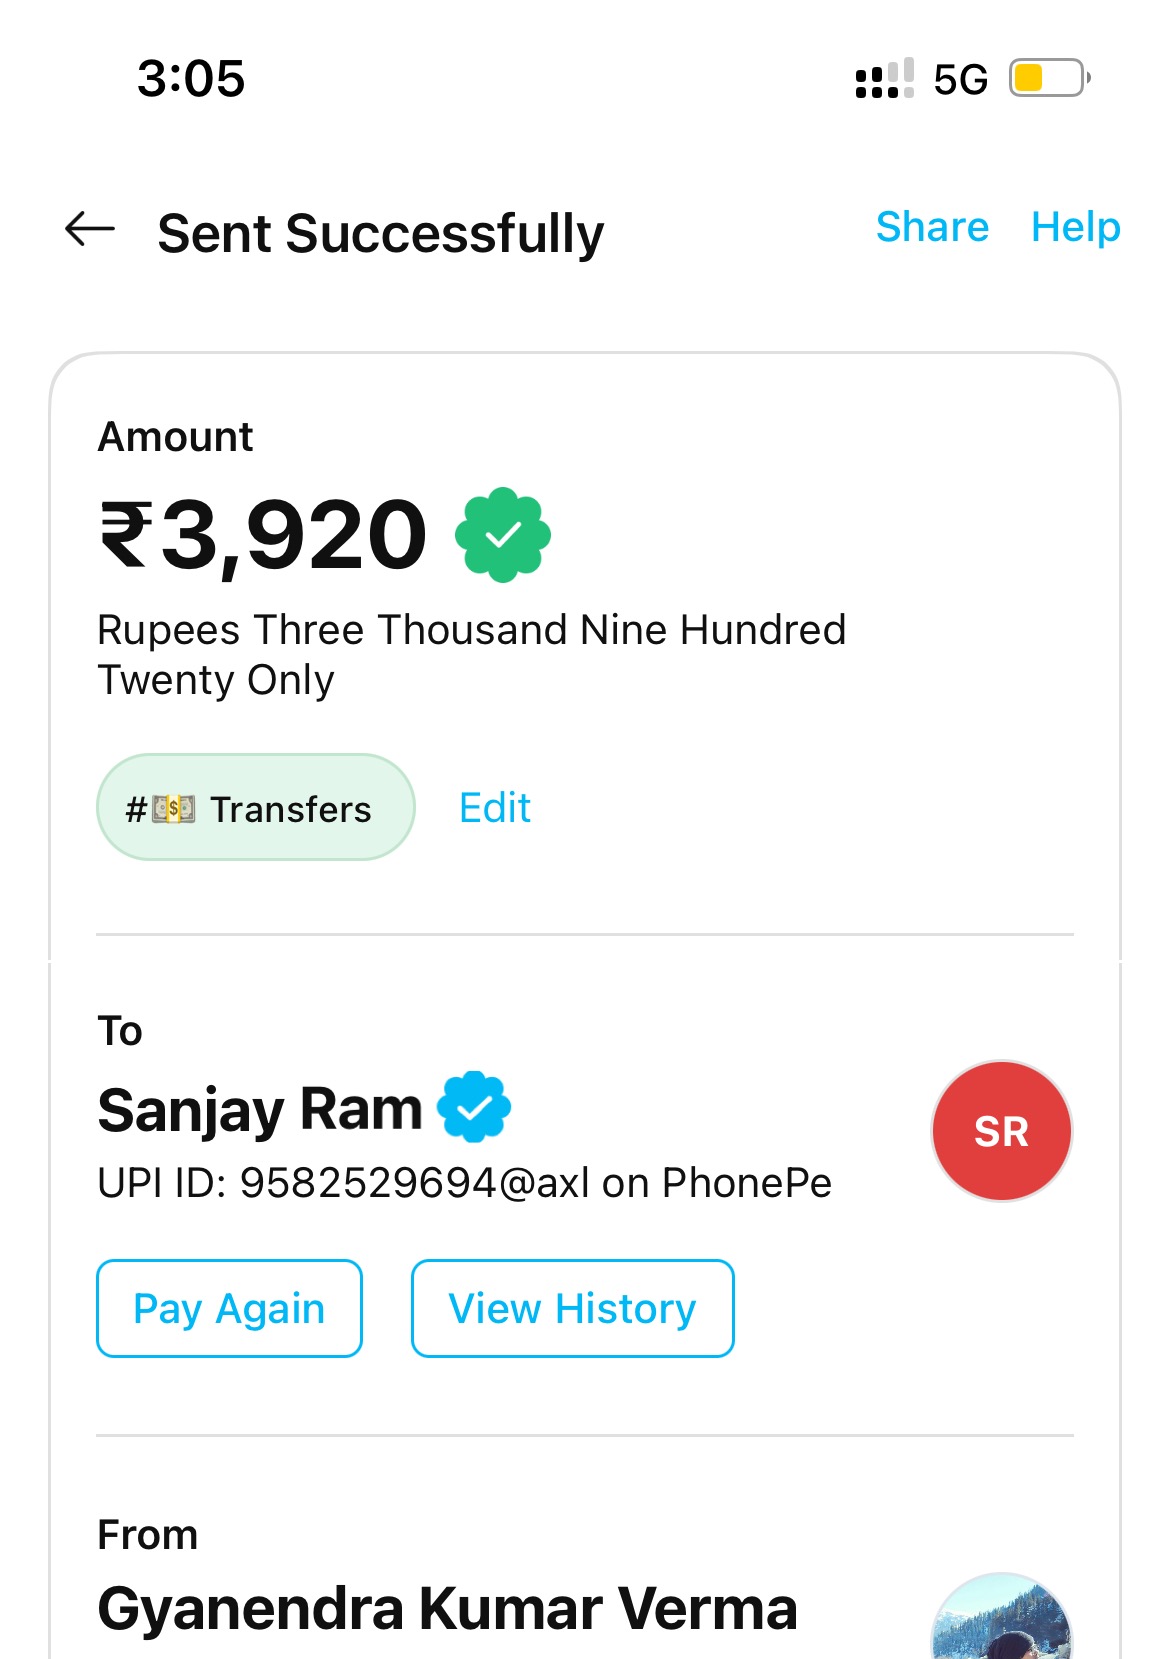Tap the battery indicator in status bar
The height and width of the screenshot is (1659, 1170).
(1048, 78)
